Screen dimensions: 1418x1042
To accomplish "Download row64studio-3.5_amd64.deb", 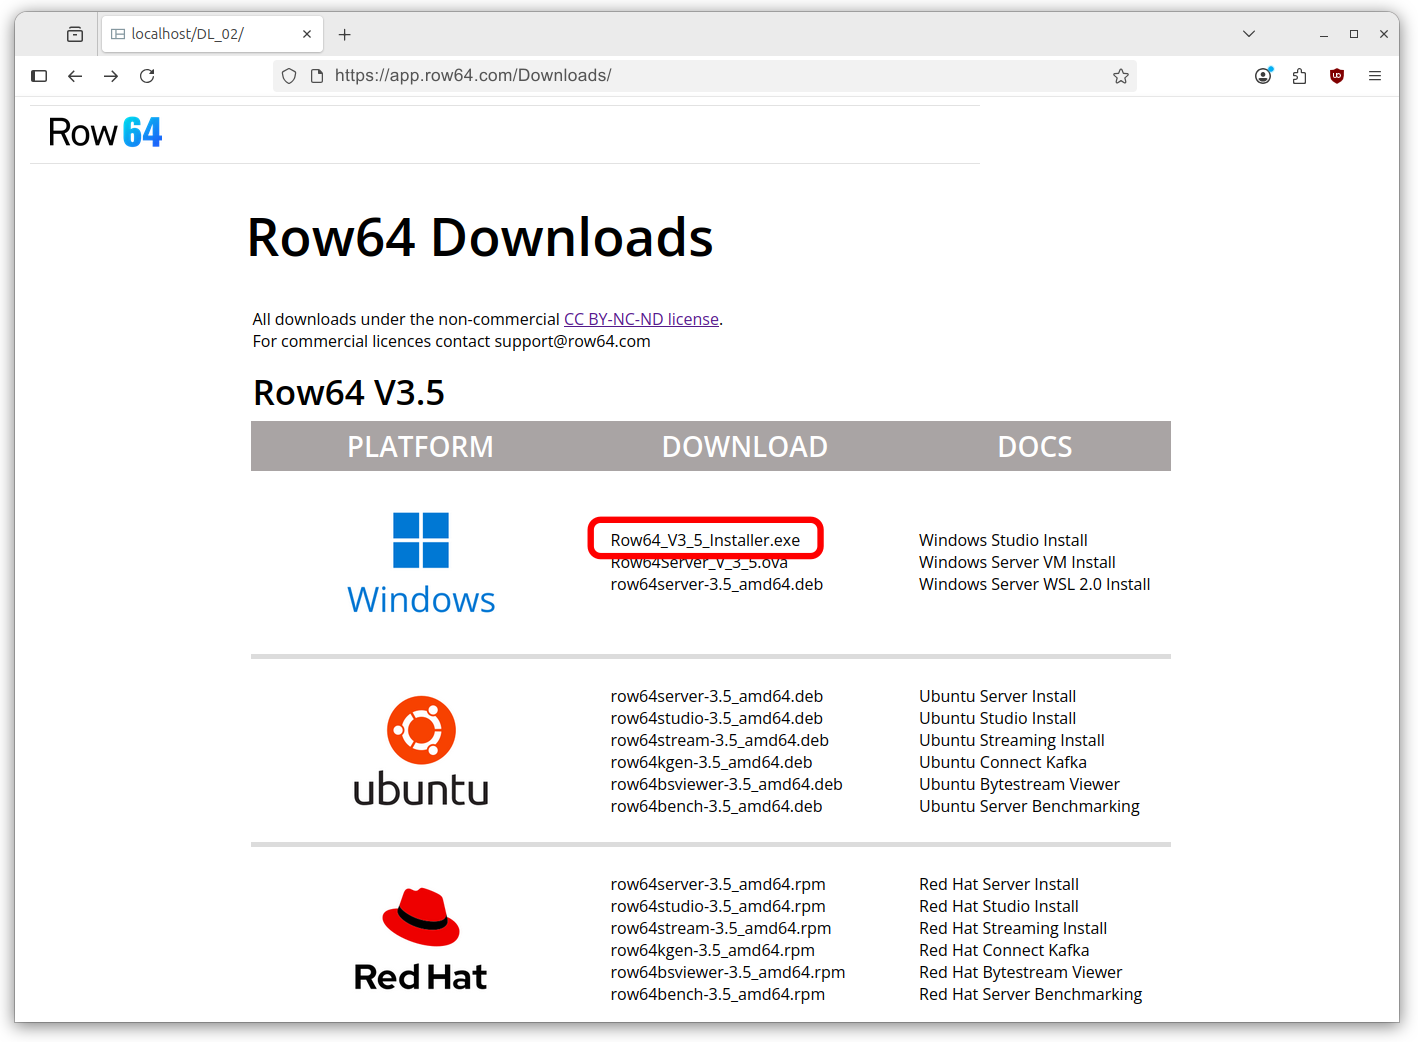I will [717, 718].
